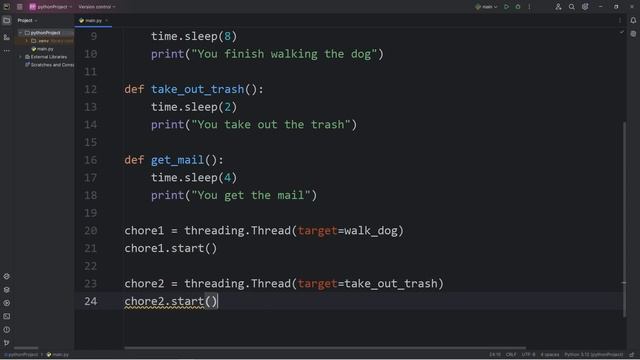Image resolution: width=640 pixels, height=360 pixels.
Task: Click the inspections checkmark widget in editor
Action: pyautogui.click(x=622, y=33)
